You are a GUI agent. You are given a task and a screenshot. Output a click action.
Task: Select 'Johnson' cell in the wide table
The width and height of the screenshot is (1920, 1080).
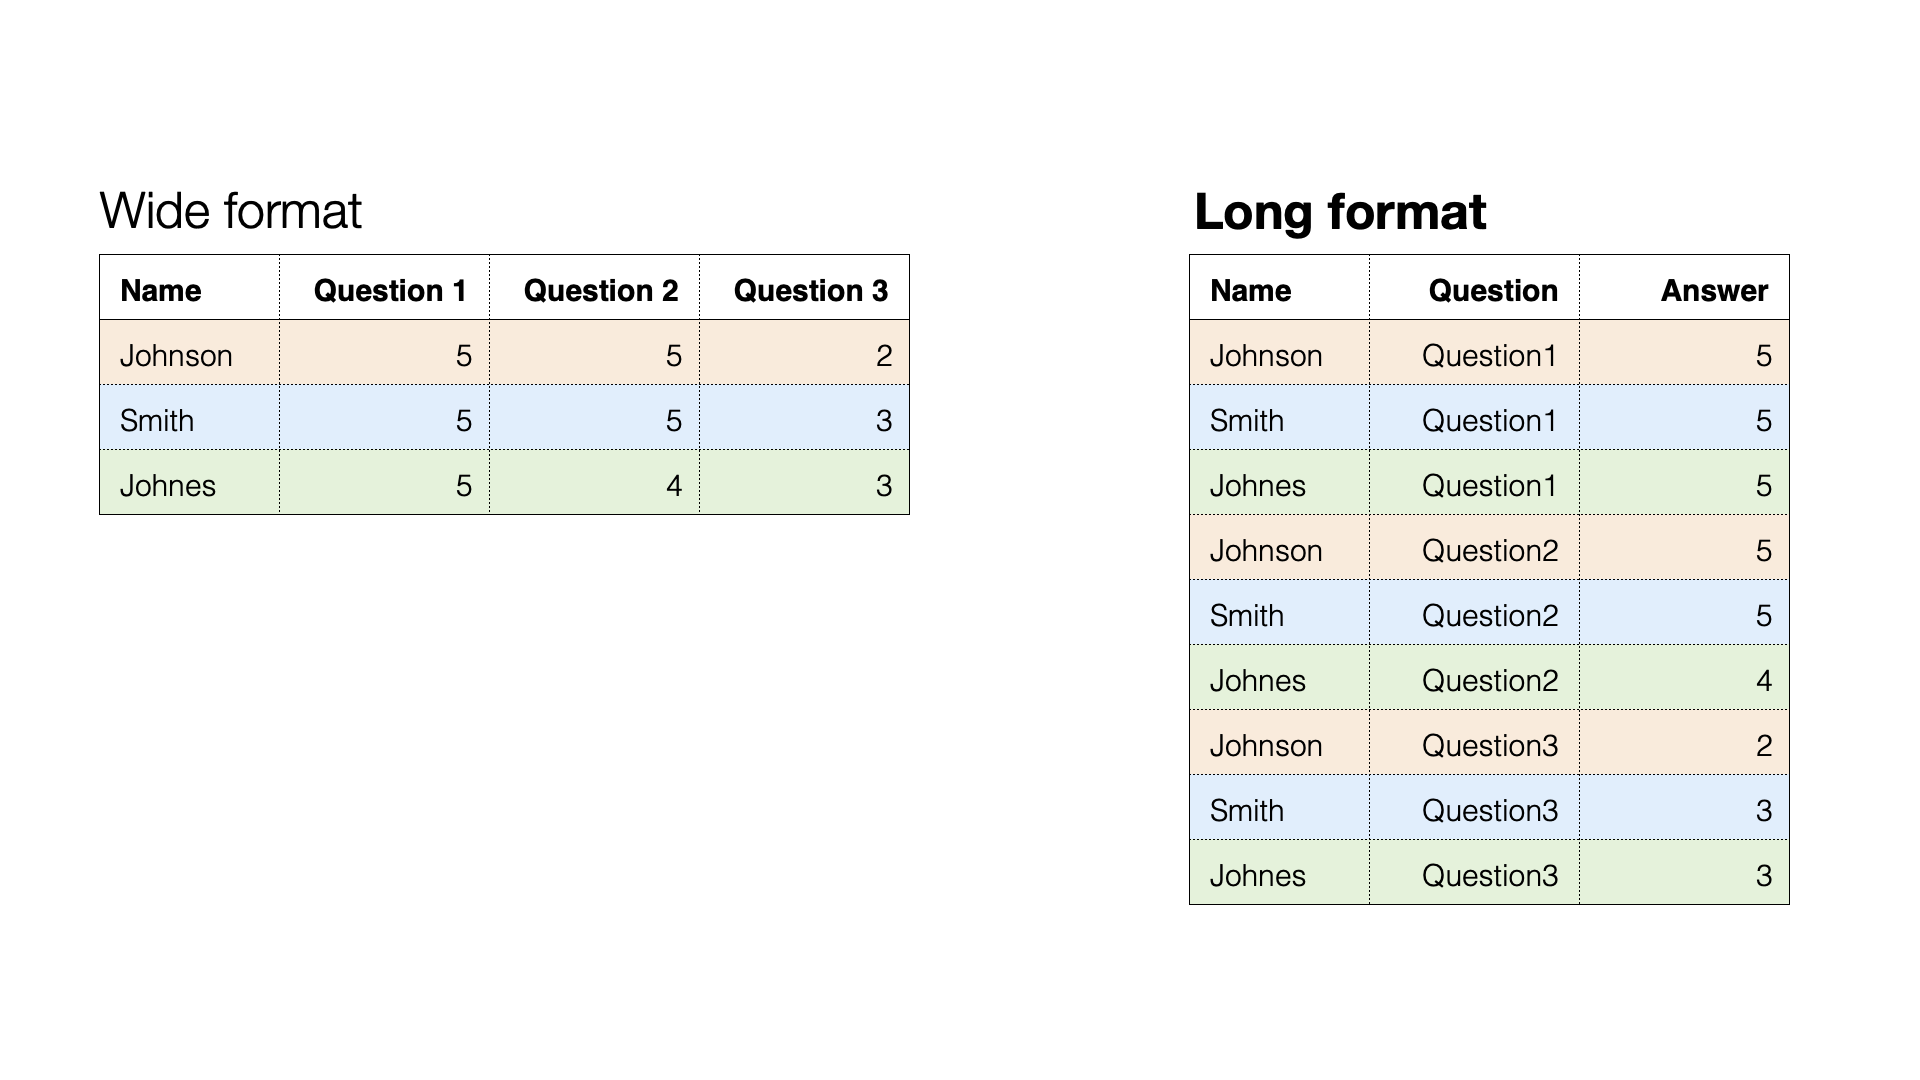pyautogui.click(x=176, y=355)
